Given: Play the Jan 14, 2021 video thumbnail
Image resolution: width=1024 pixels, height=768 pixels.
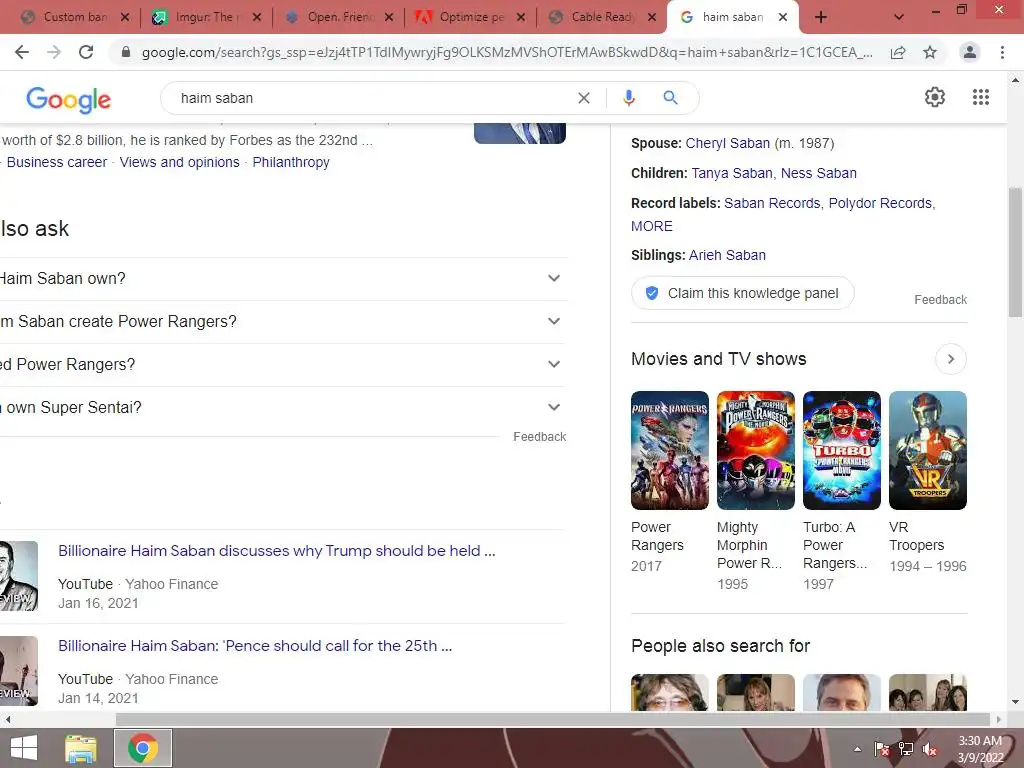Looking at the screenshot, I should point(18,671).
